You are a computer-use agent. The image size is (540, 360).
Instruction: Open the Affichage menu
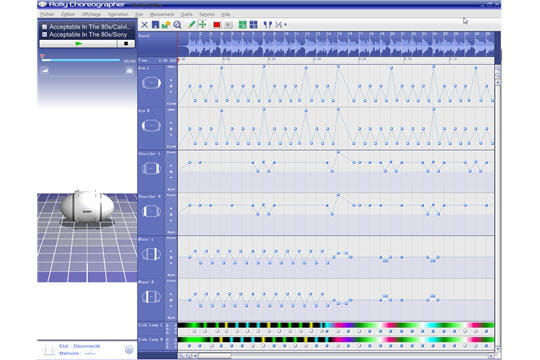(91, 14)
